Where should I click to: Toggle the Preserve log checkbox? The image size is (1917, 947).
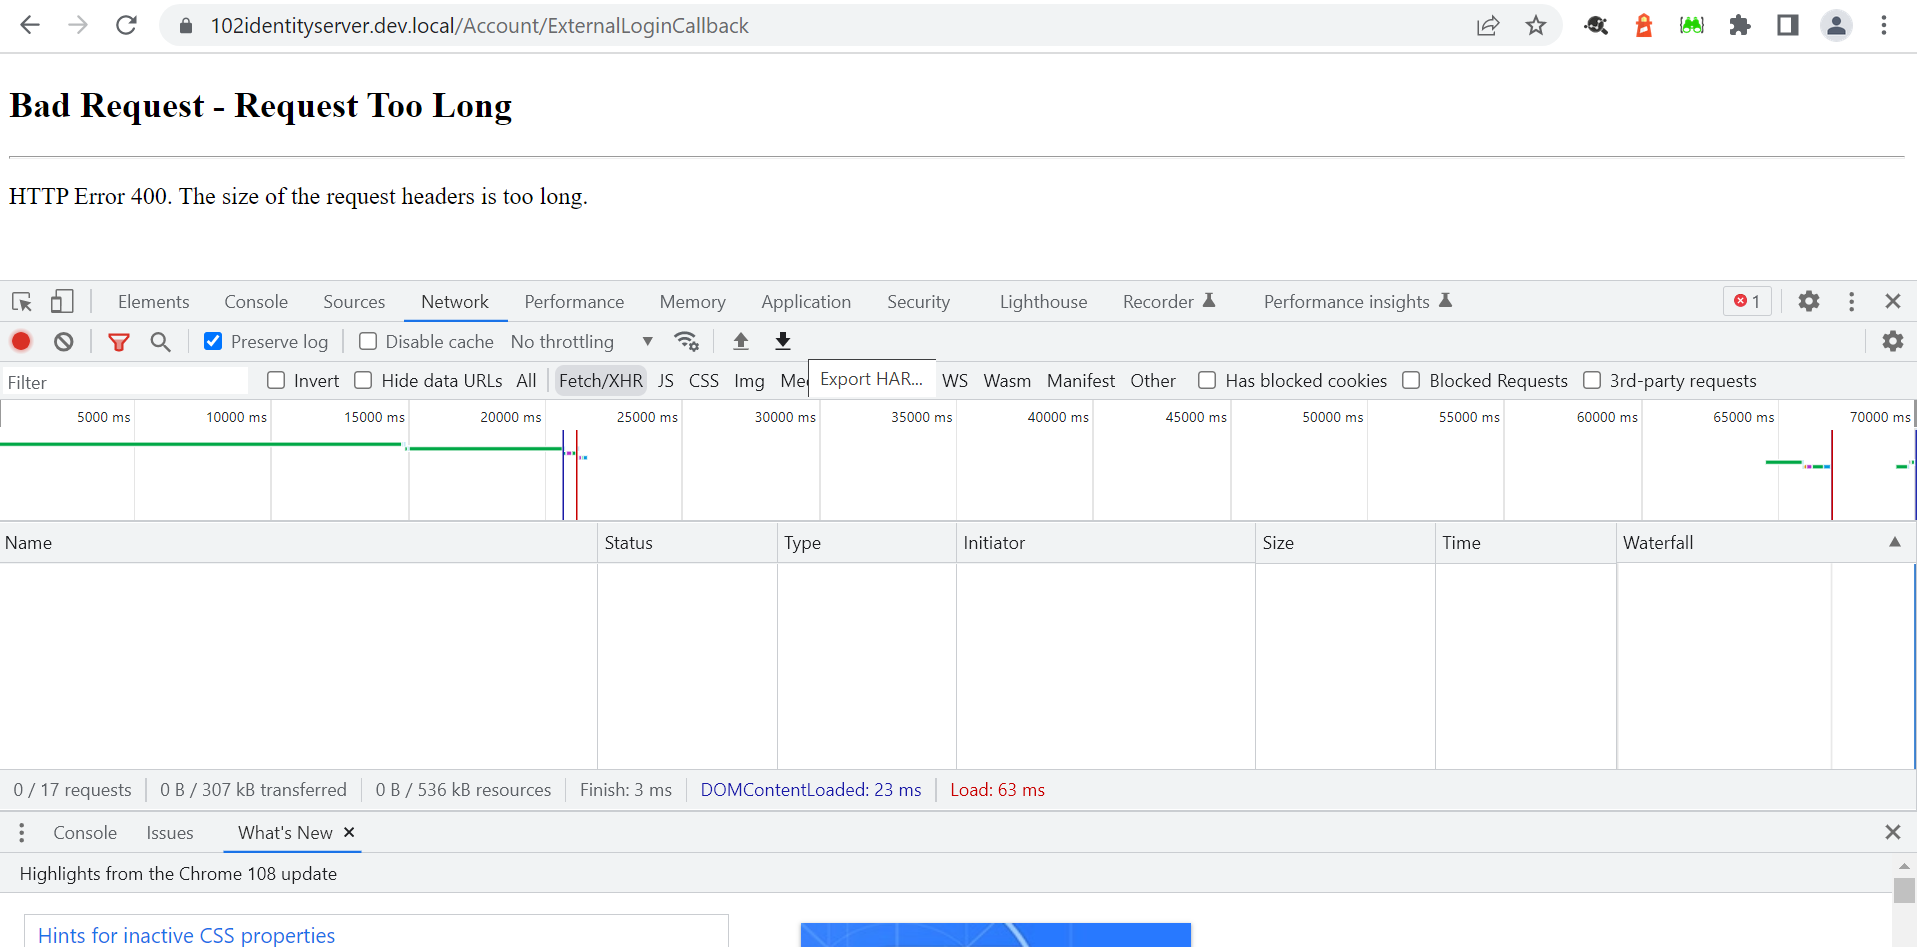coord(213,341)
